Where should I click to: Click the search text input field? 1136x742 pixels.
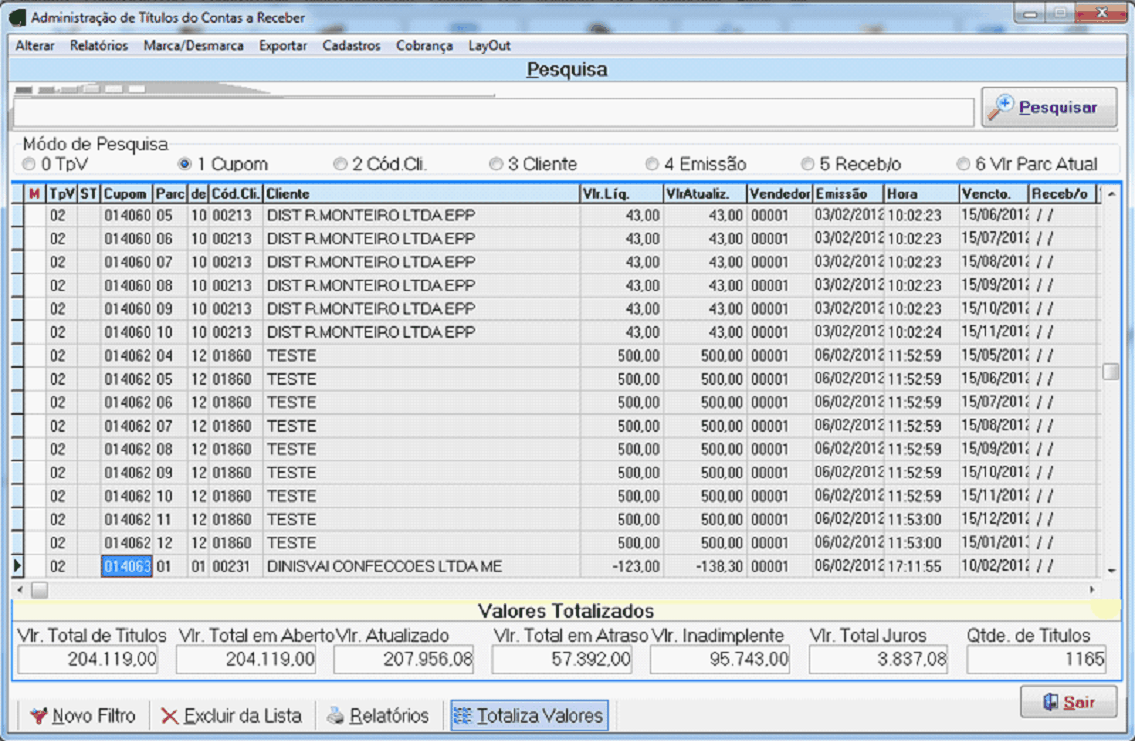[492, 112]
